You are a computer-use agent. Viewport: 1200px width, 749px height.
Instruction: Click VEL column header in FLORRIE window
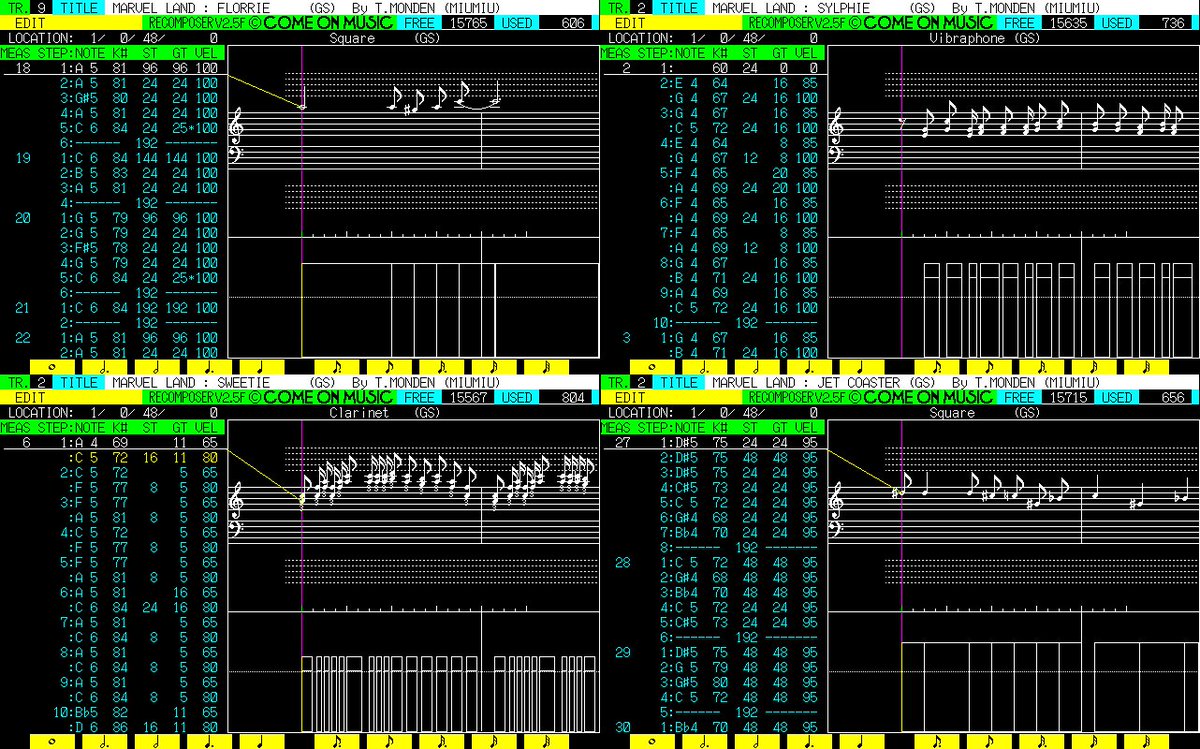pyautogui.click(x=206, y=53)
